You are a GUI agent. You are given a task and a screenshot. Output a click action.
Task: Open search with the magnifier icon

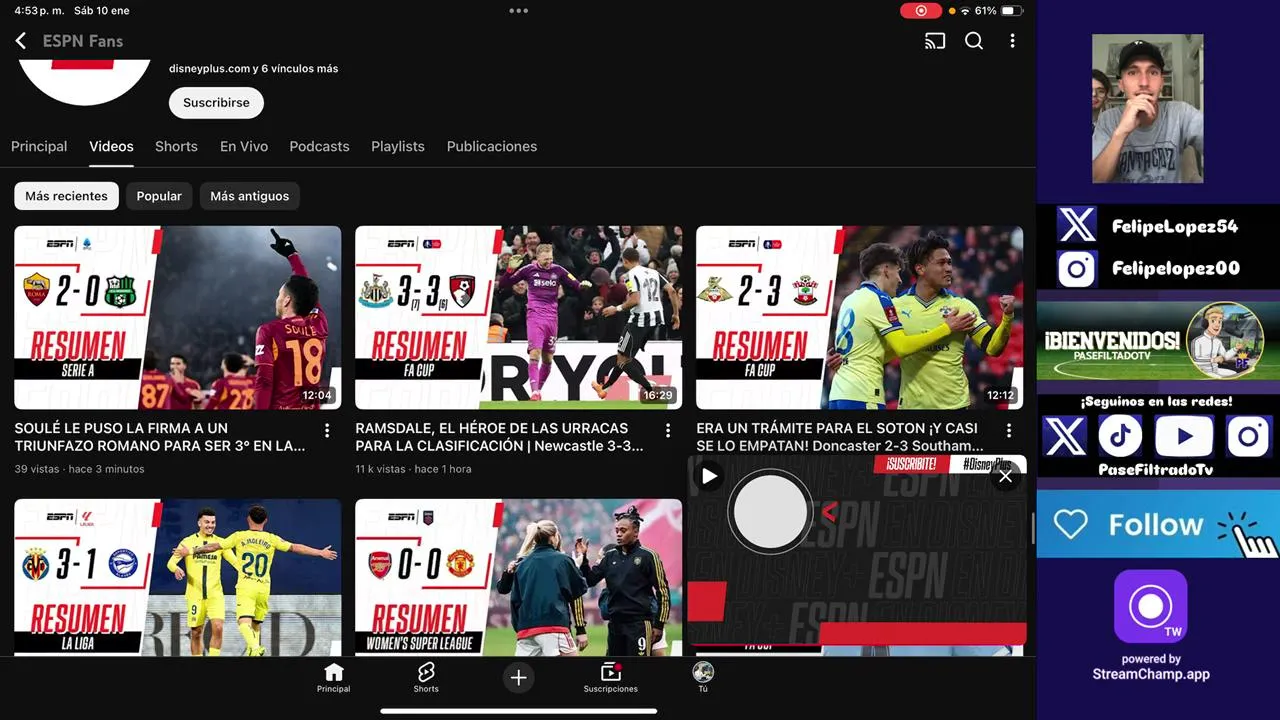coord(974,41)
